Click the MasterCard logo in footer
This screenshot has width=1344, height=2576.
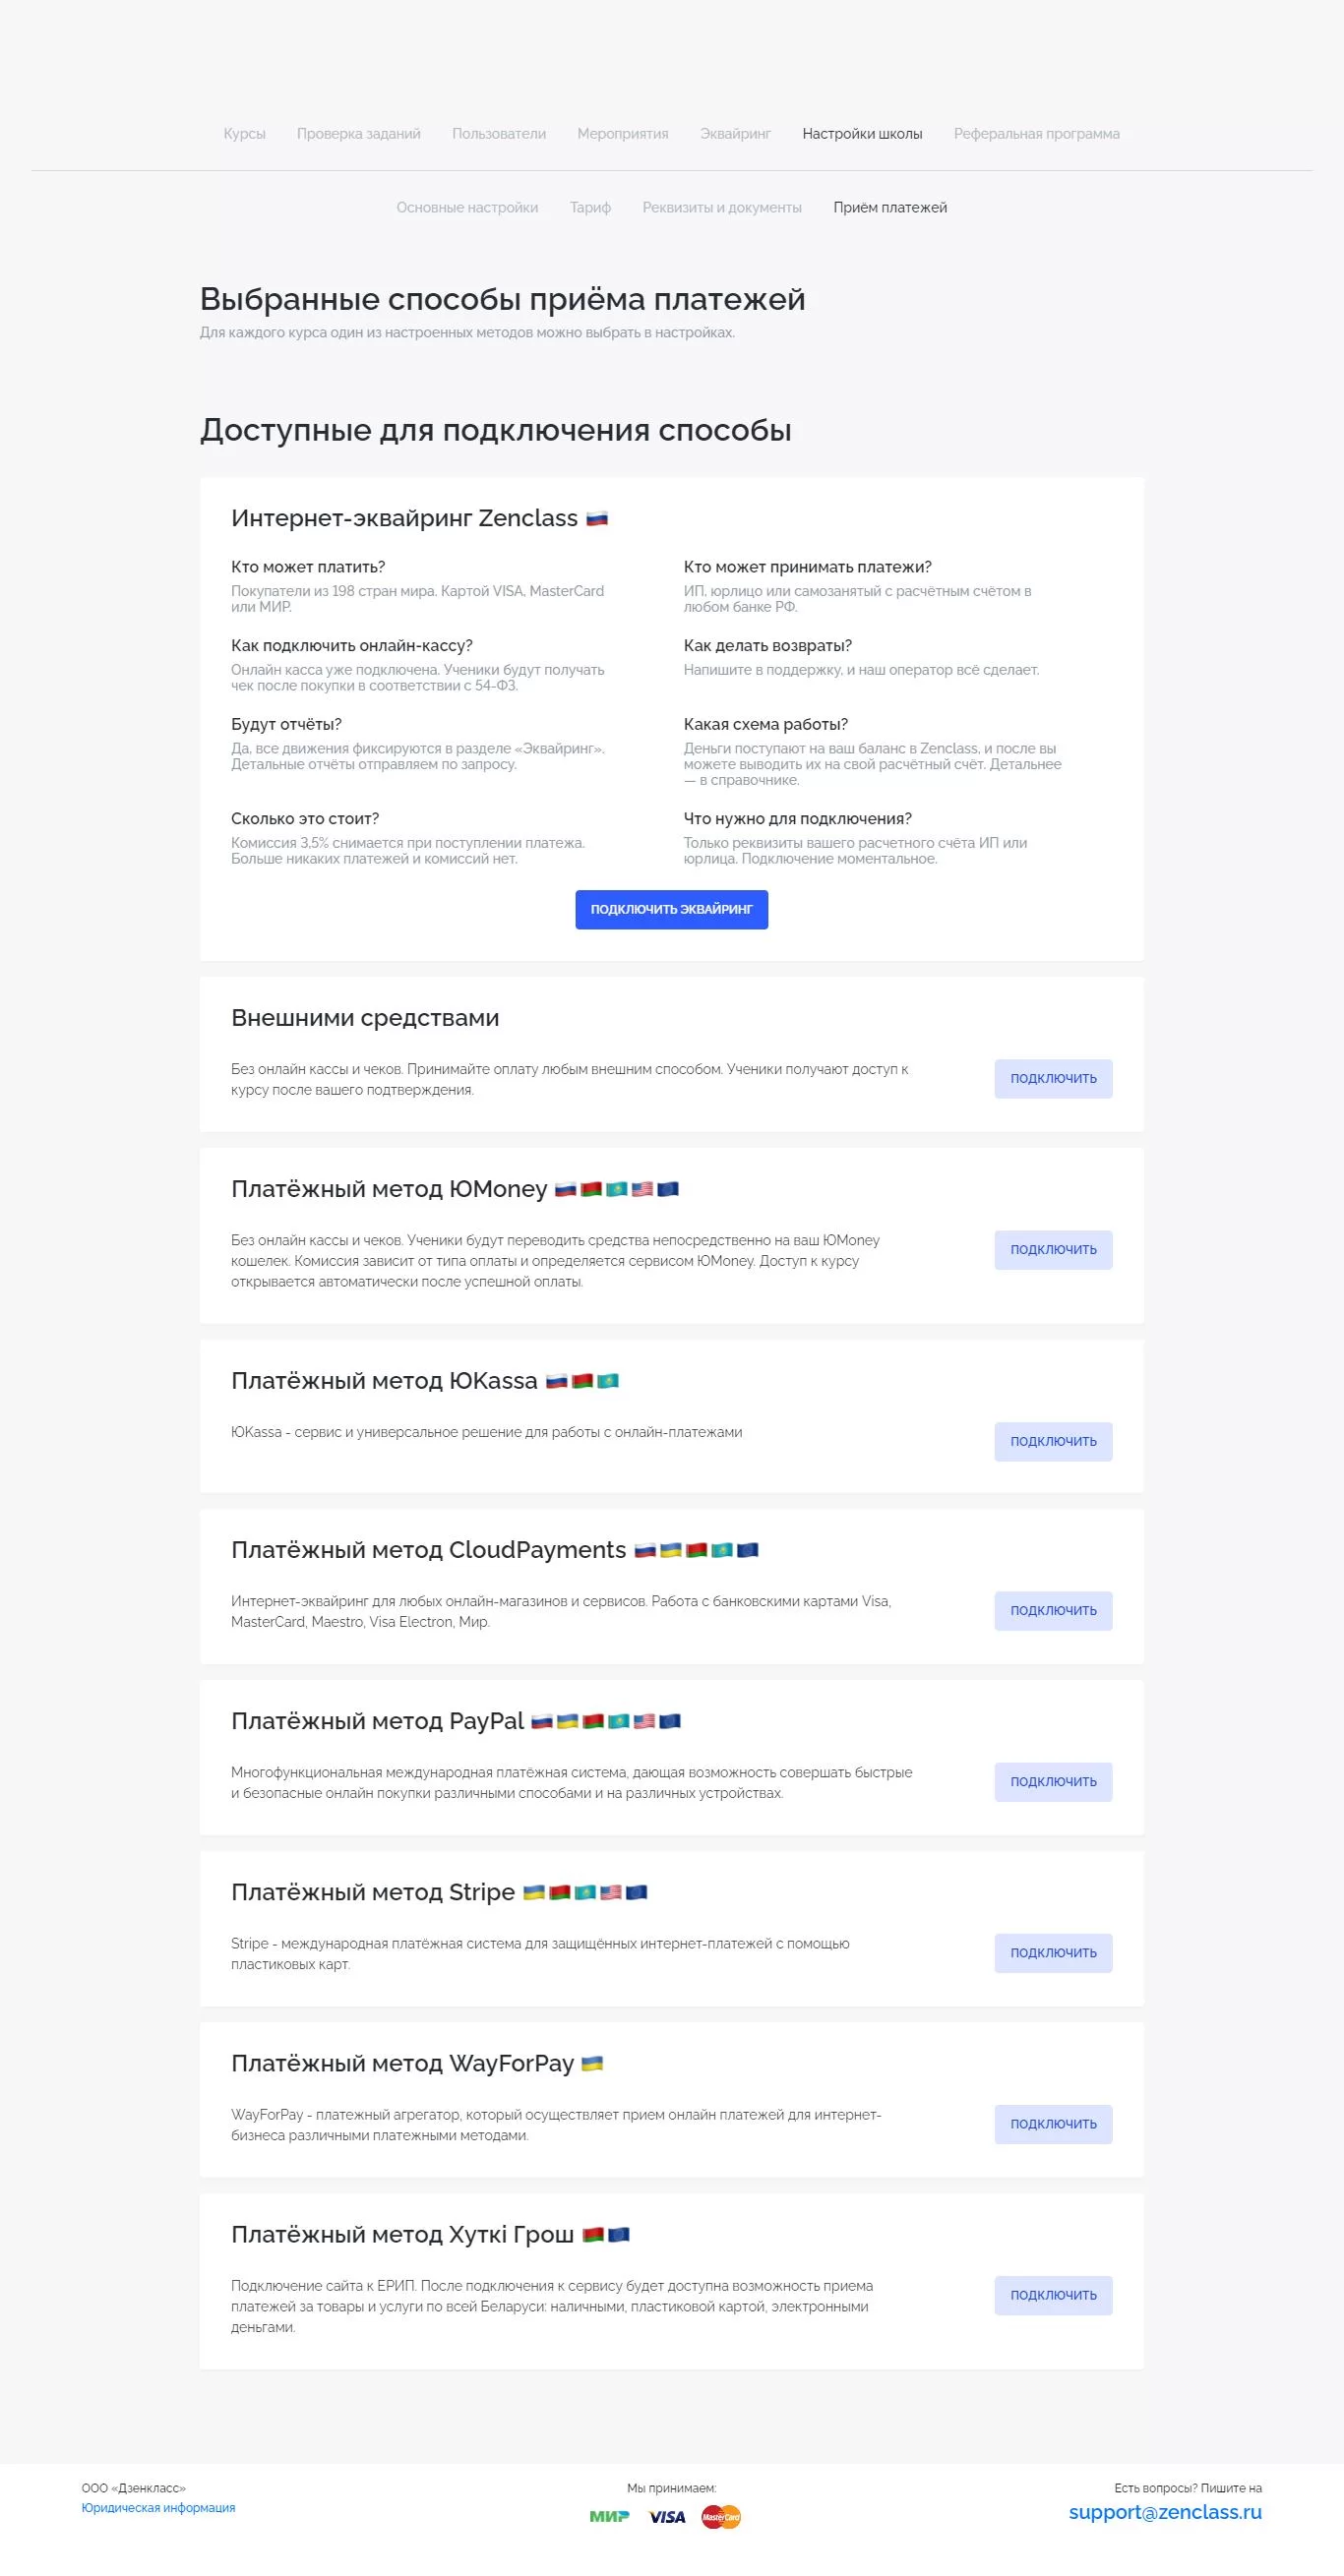click(721, 2516)
